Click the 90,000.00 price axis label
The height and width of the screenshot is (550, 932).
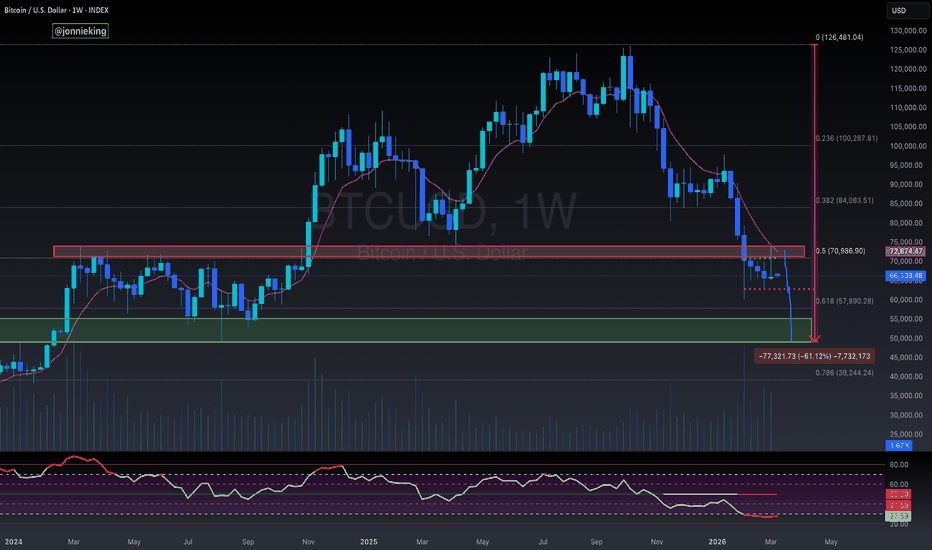tap(909, 184)
